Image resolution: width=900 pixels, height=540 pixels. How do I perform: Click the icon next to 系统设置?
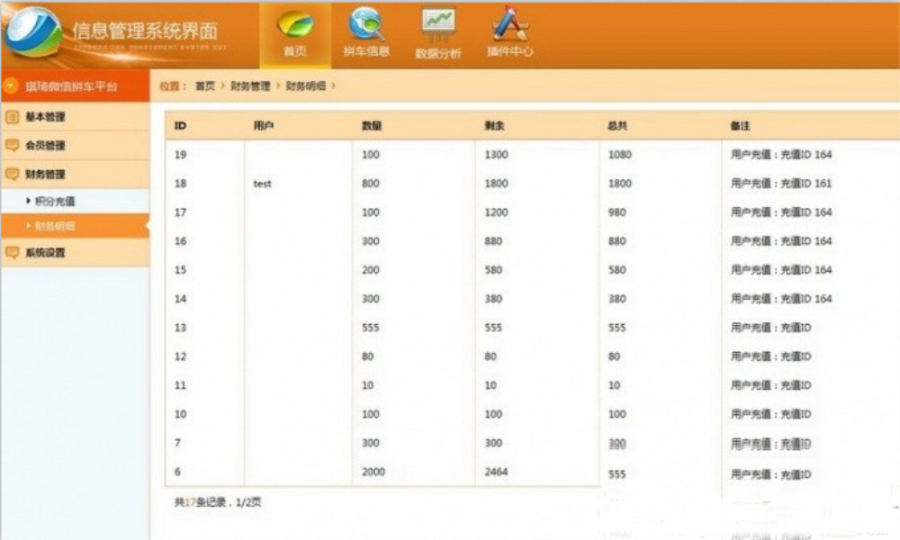pyautogui.click(x=12, y=252)
